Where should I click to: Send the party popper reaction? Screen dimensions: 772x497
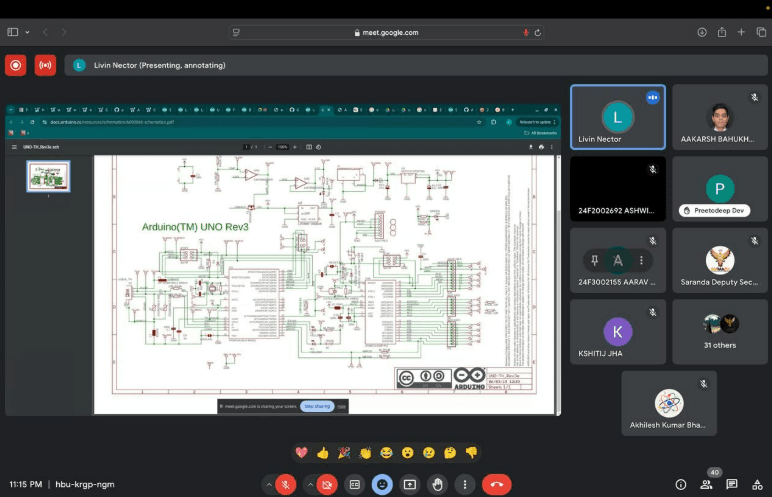coord(344,452)
